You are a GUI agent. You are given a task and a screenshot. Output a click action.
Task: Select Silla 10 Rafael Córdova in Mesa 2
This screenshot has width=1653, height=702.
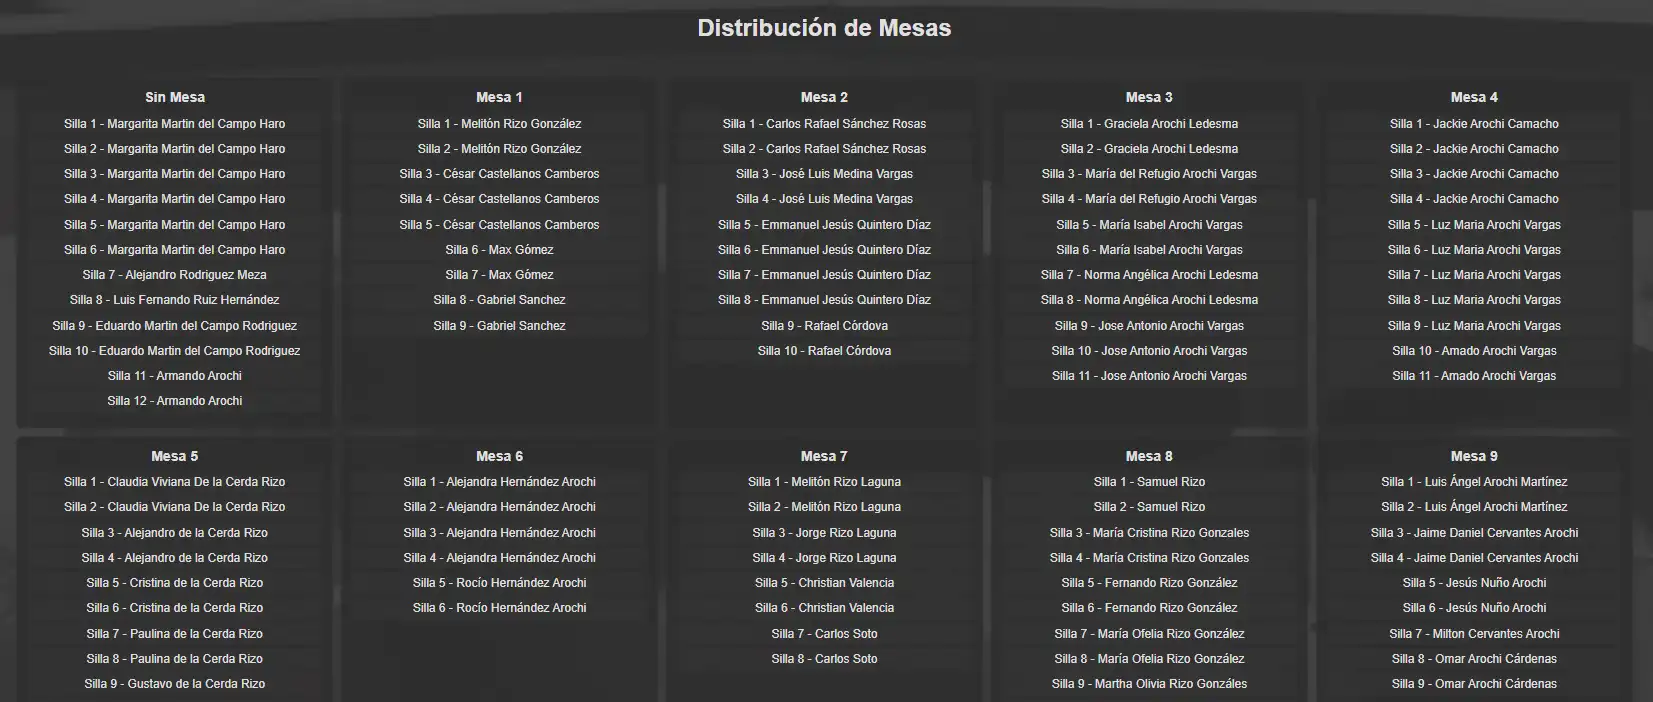click(x=824, y=351)
